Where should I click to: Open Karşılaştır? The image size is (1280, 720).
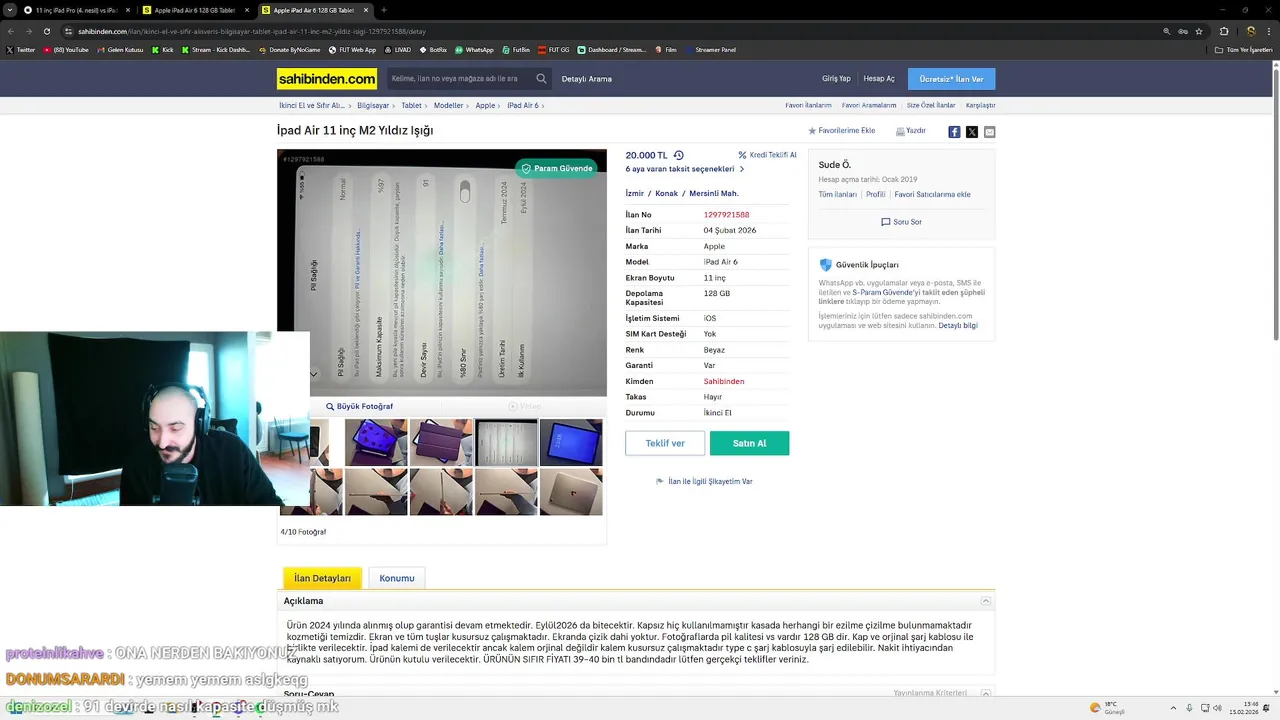coord(980,105)
